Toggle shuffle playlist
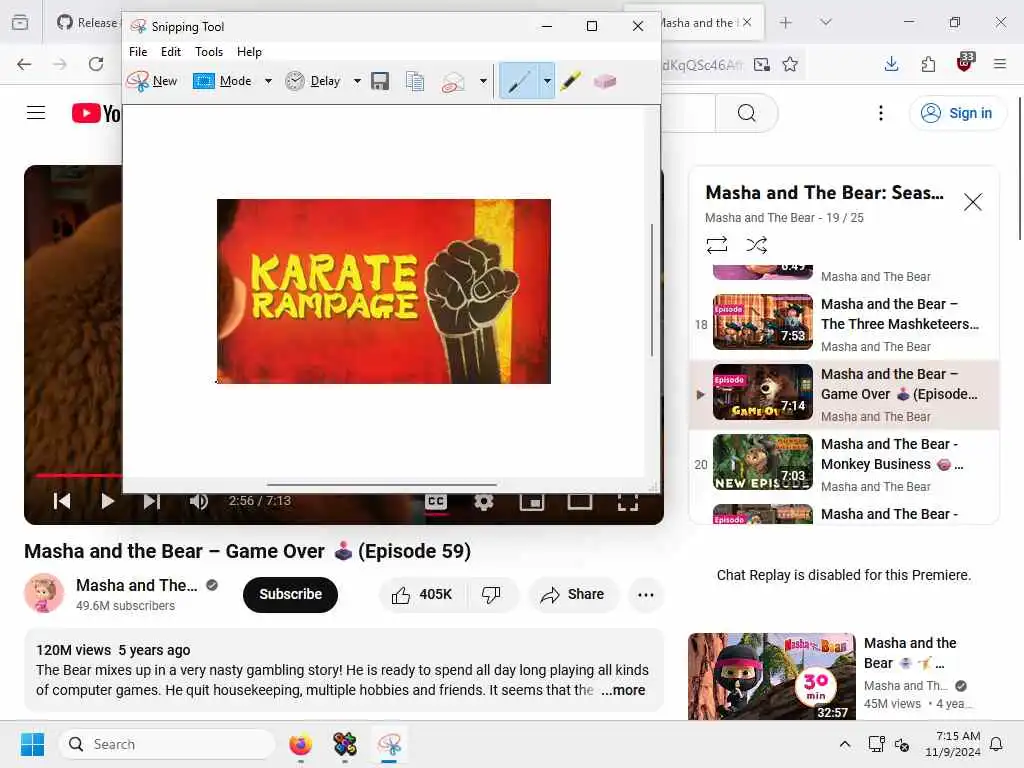1024x768 pixels. click(756, 245)
